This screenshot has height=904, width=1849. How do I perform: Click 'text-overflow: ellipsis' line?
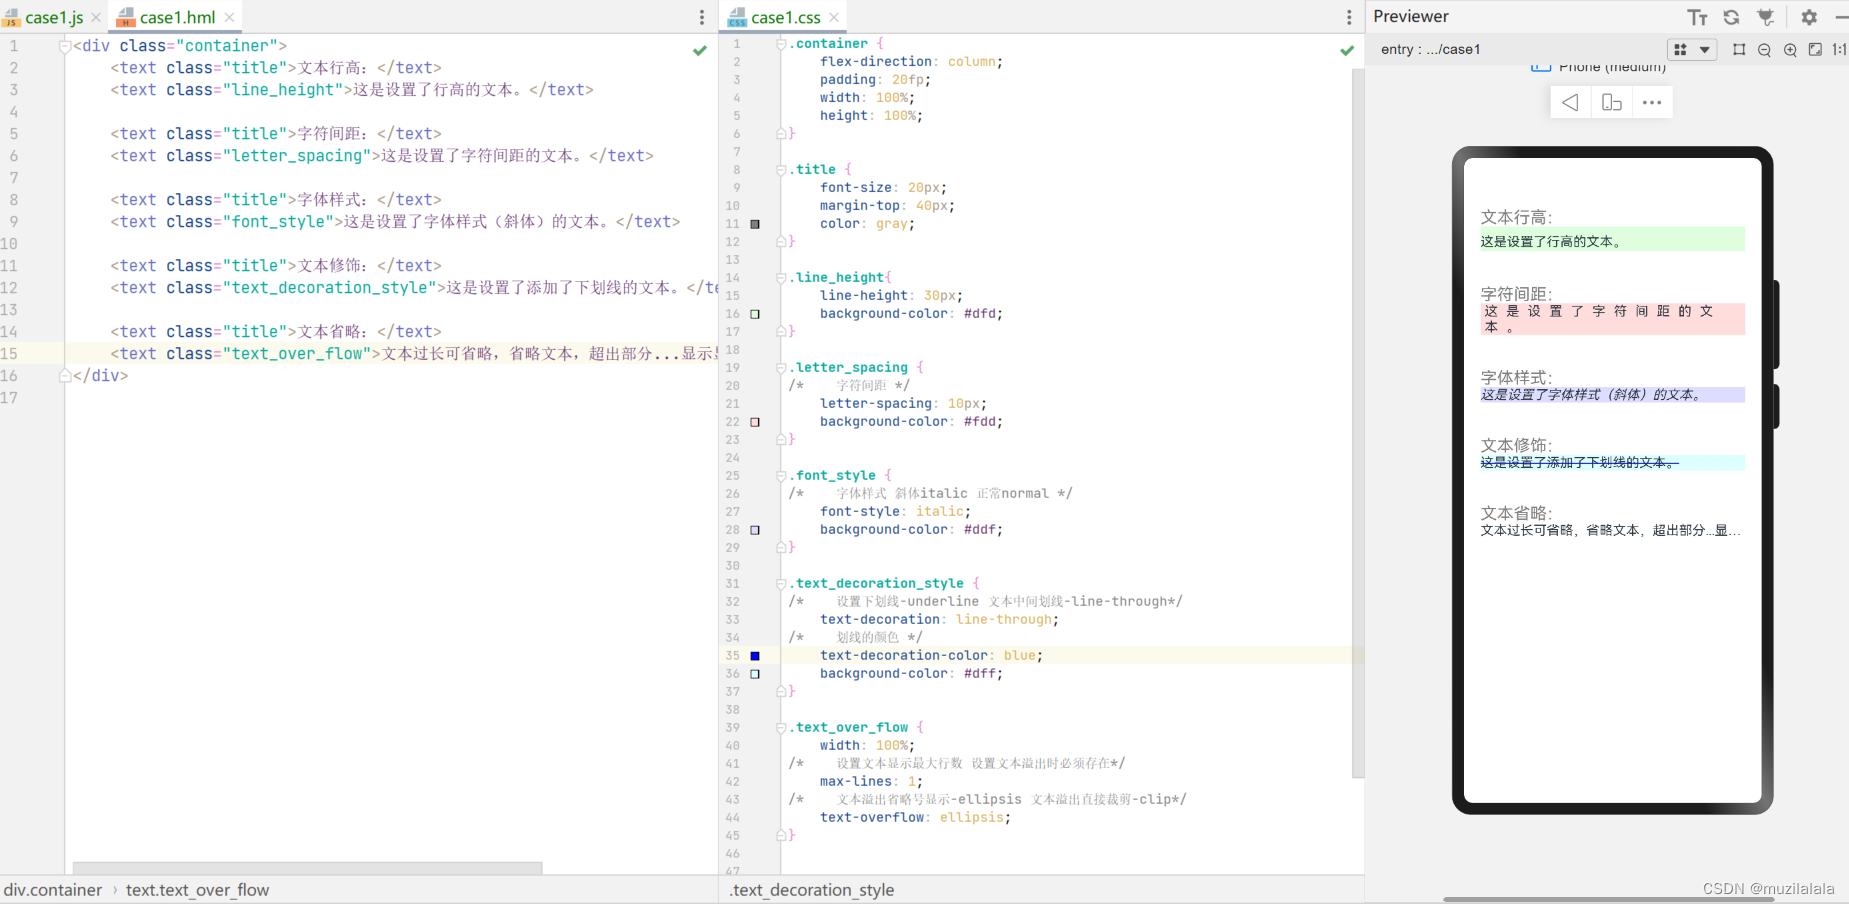[915, 818]
